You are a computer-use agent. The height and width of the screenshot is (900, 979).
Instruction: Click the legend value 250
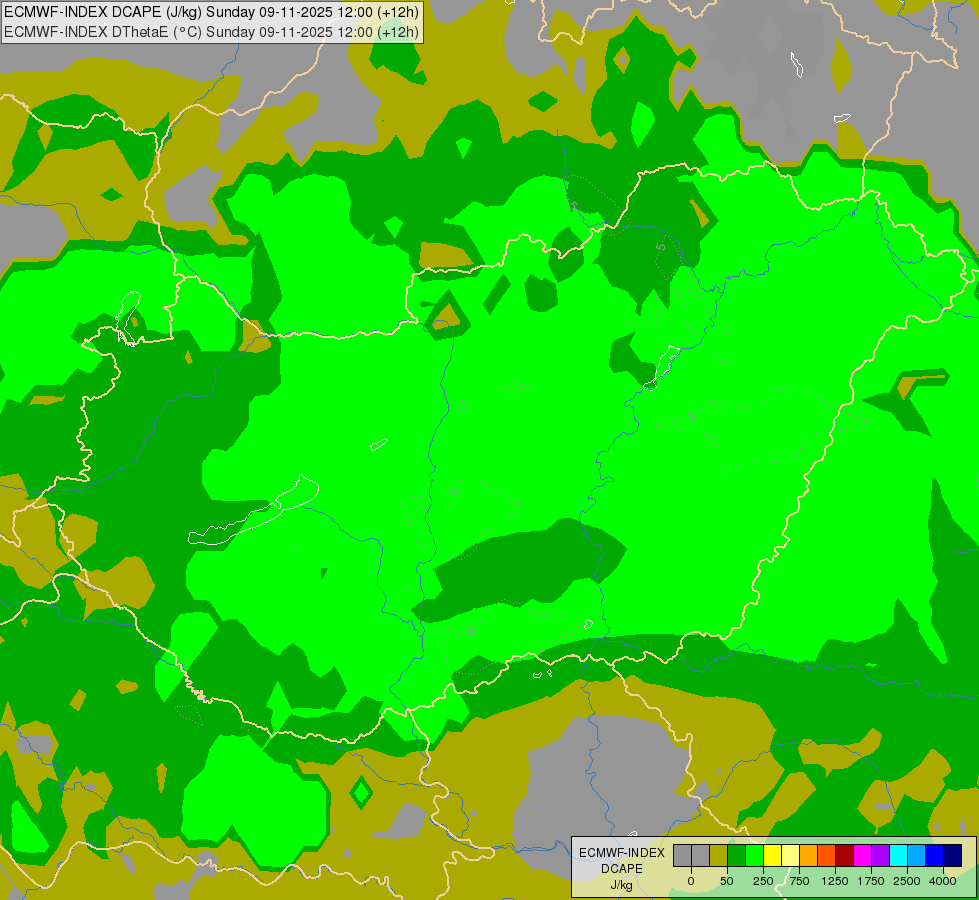click(x=763, y=881)
